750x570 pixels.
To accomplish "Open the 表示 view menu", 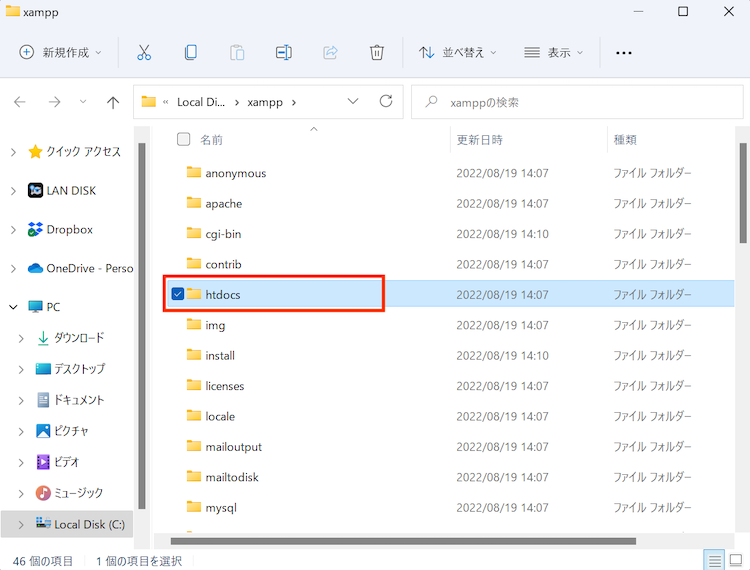I will [x=553, y=52].
